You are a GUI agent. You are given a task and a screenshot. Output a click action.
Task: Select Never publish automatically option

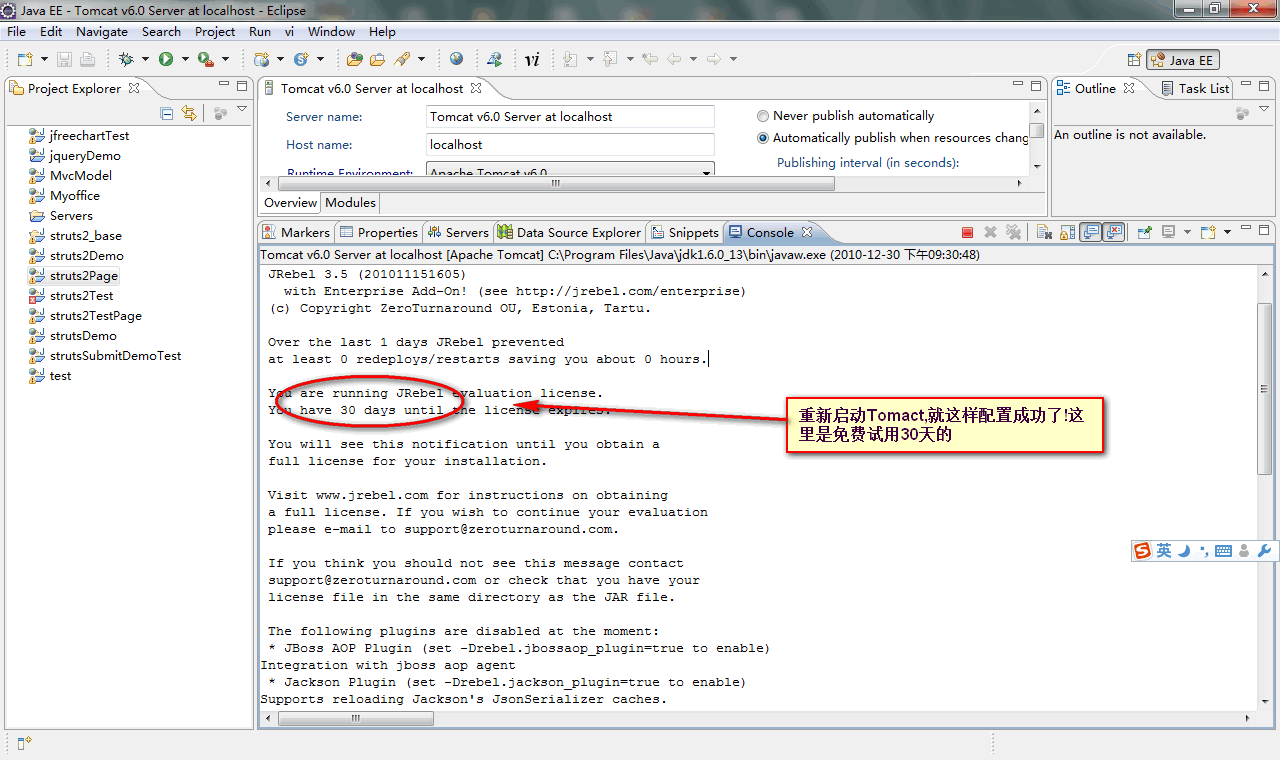846,116
